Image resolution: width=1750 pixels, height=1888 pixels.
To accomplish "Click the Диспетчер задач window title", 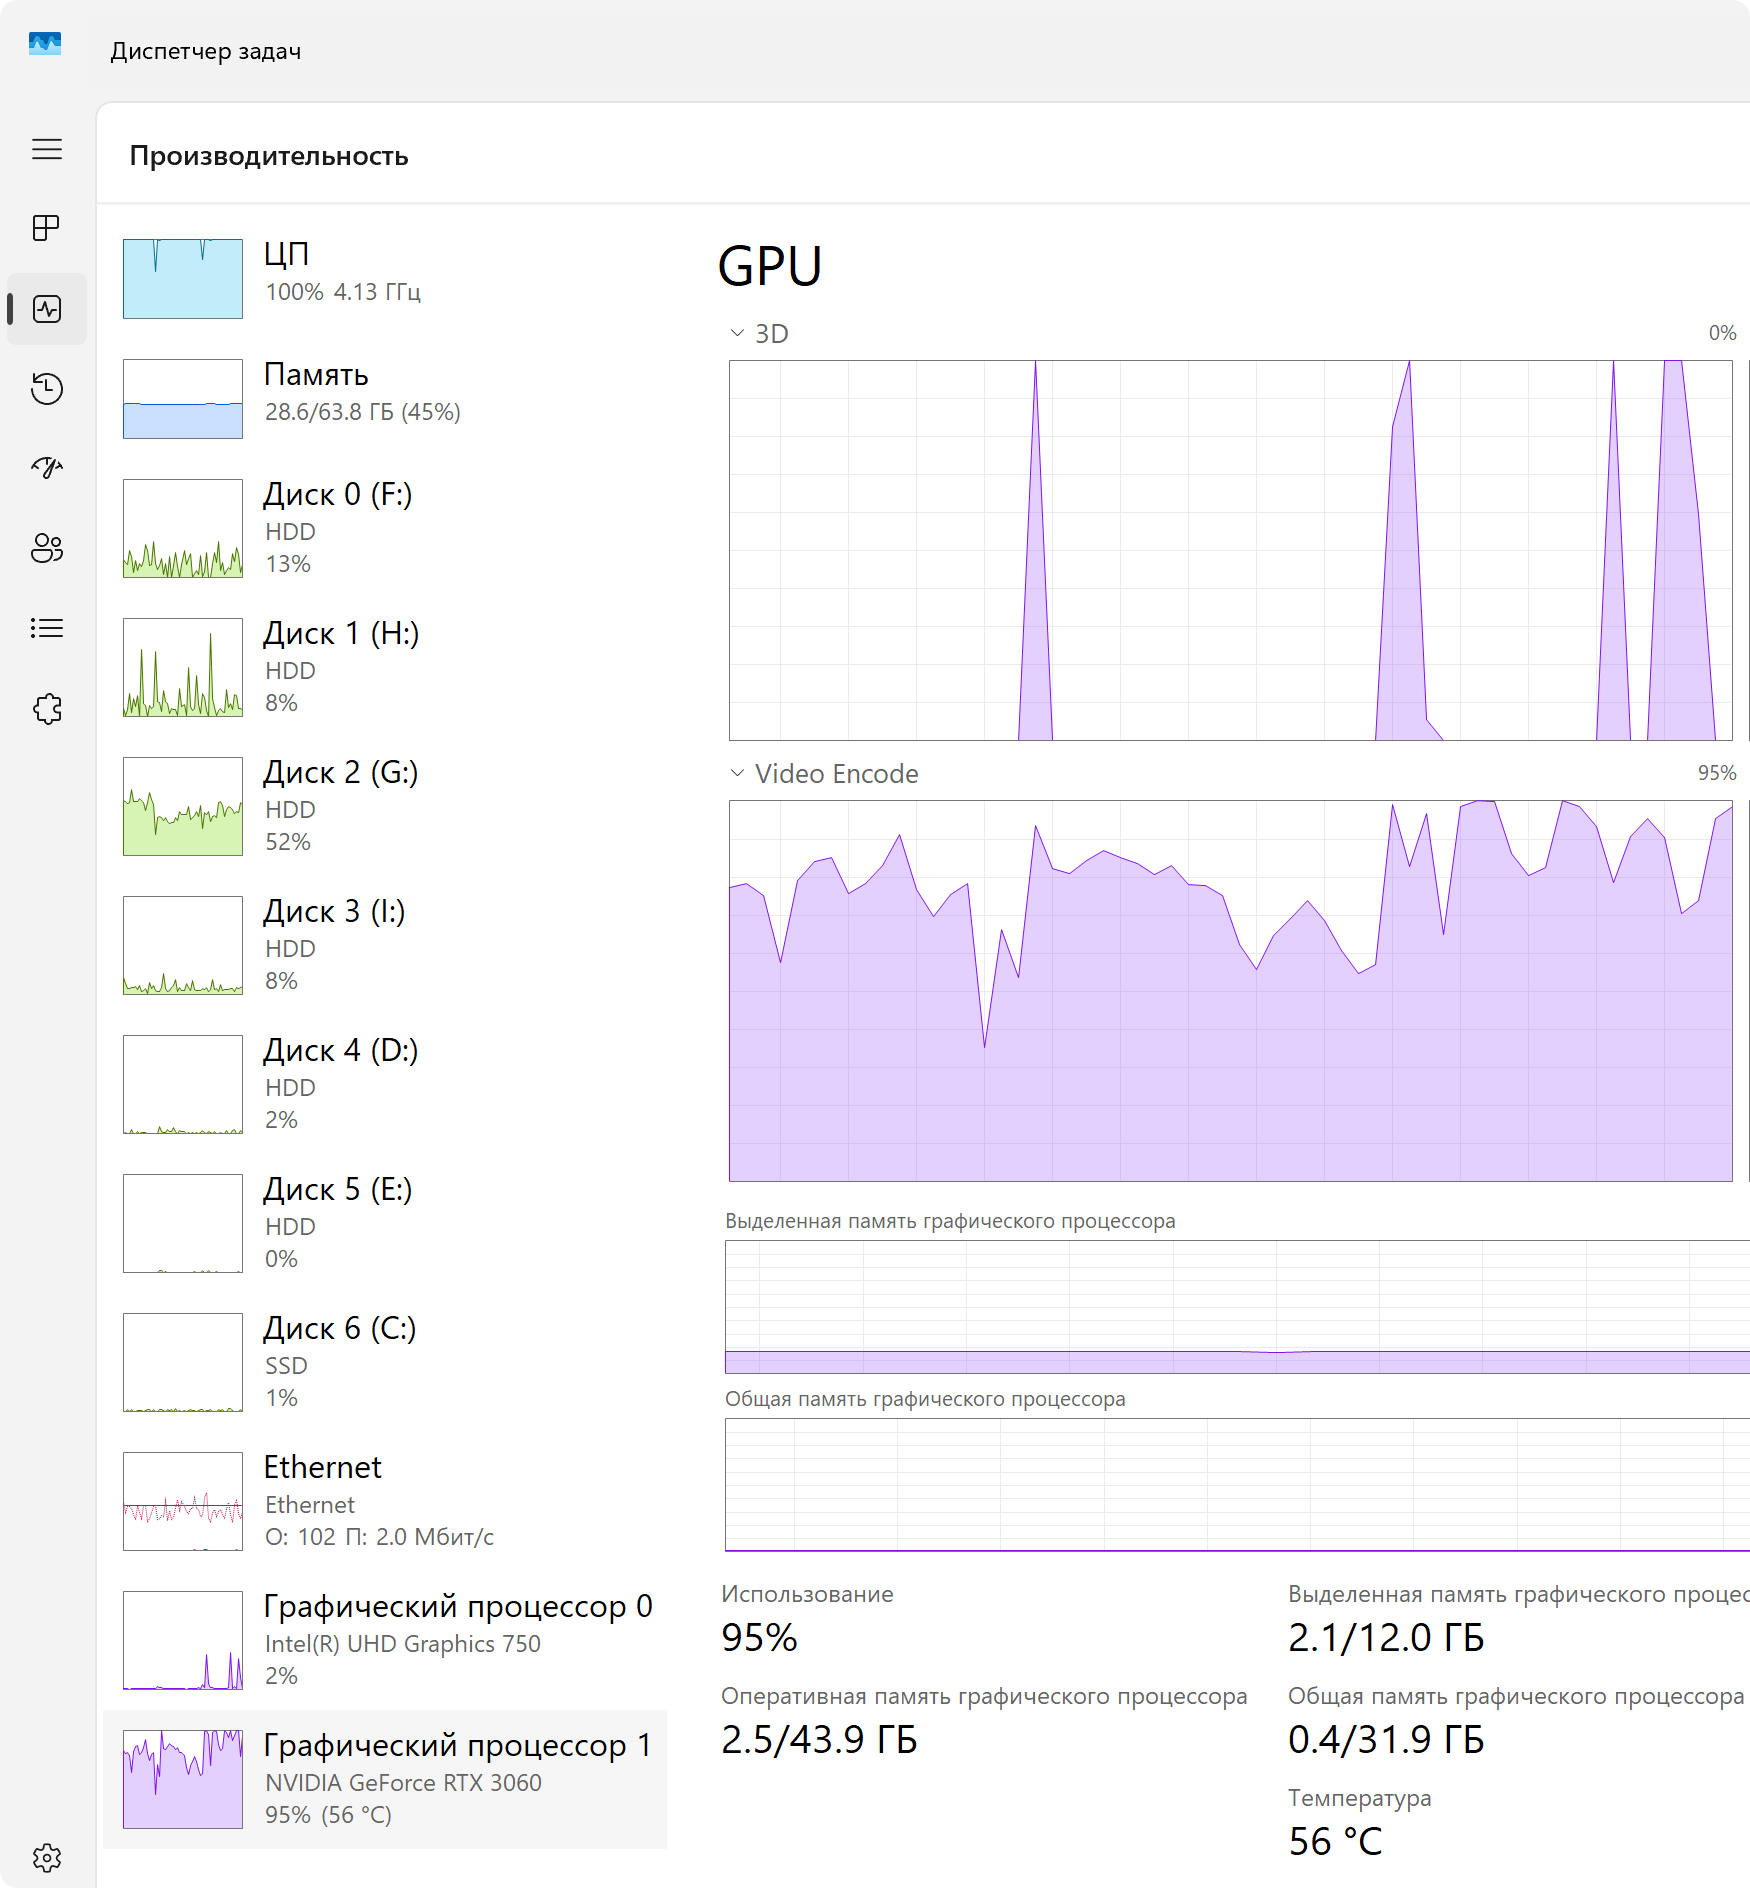I will tap(206, 51).
